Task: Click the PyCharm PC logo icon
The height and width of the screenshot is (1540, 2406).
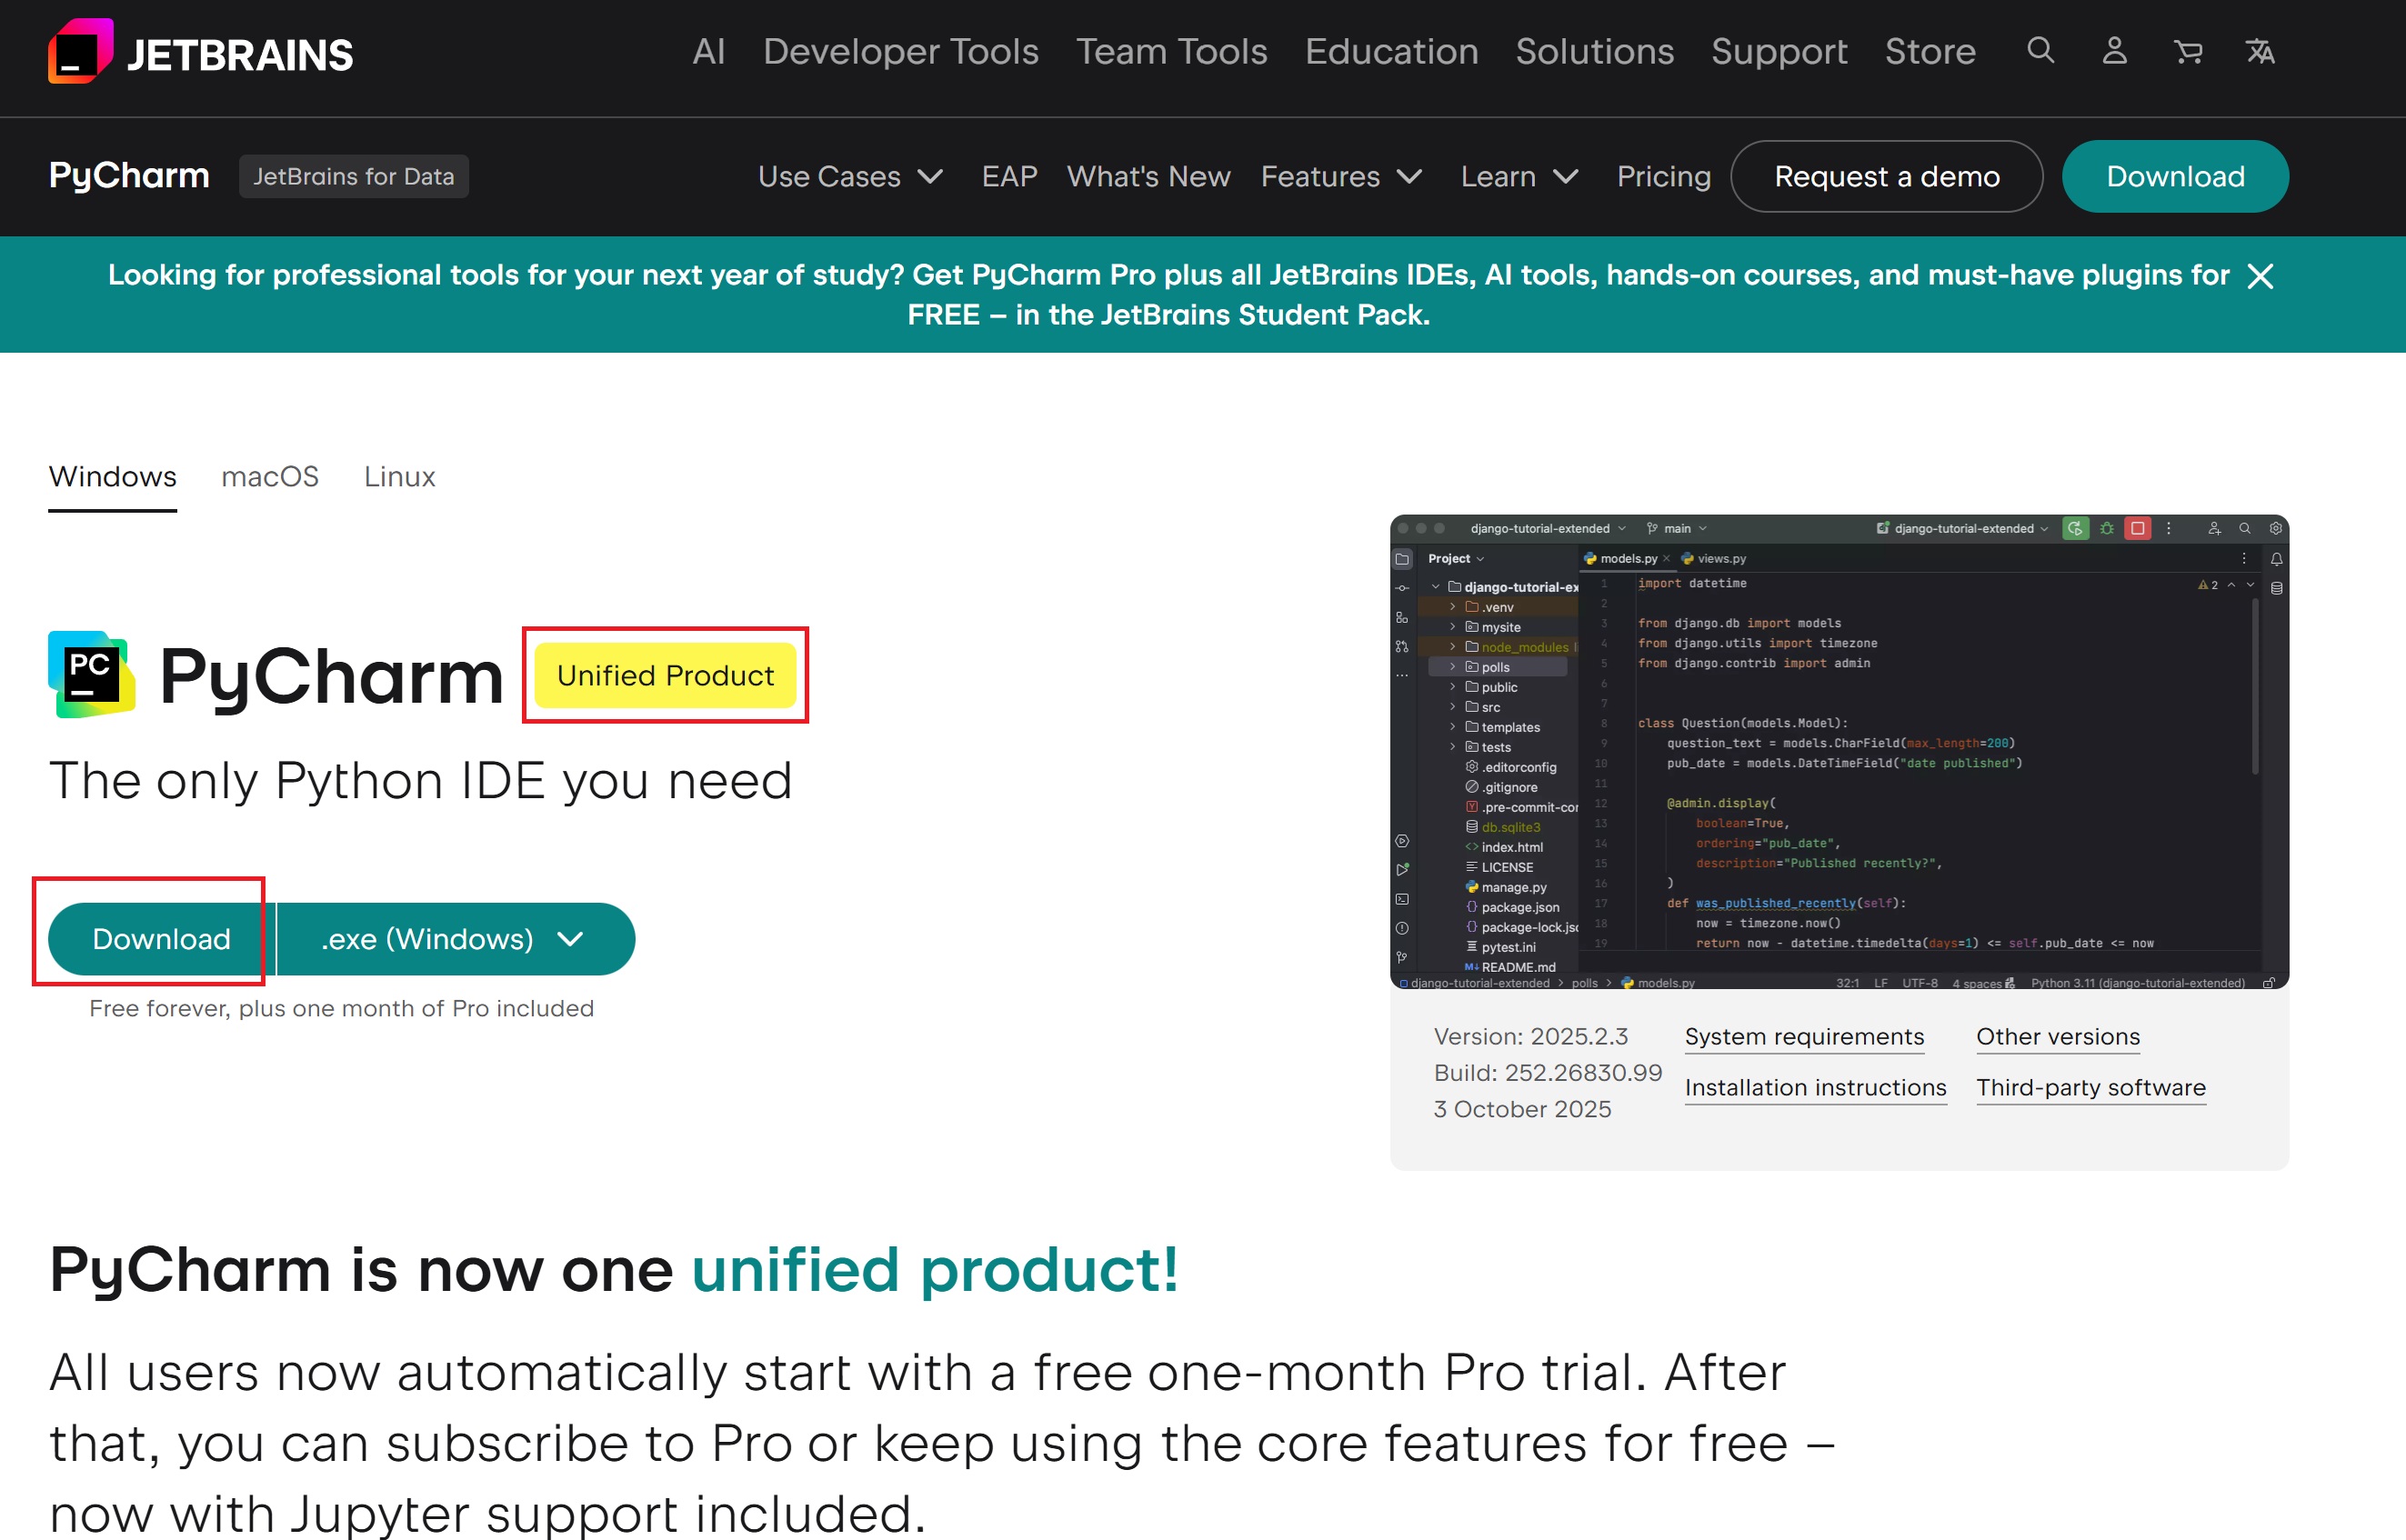Action: [92, 674]
